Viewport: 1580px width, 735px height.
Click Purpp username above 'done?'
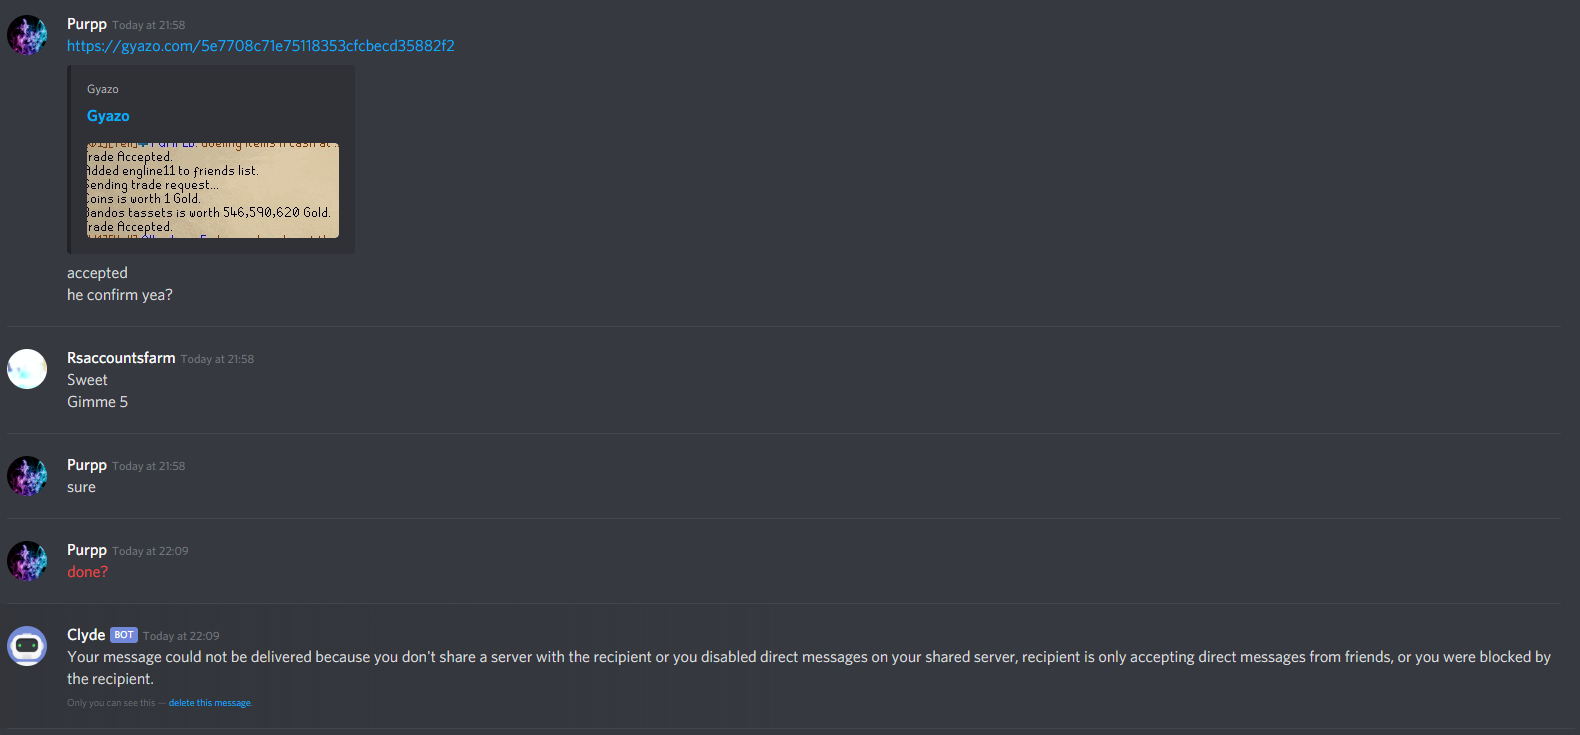coord(87,550)
